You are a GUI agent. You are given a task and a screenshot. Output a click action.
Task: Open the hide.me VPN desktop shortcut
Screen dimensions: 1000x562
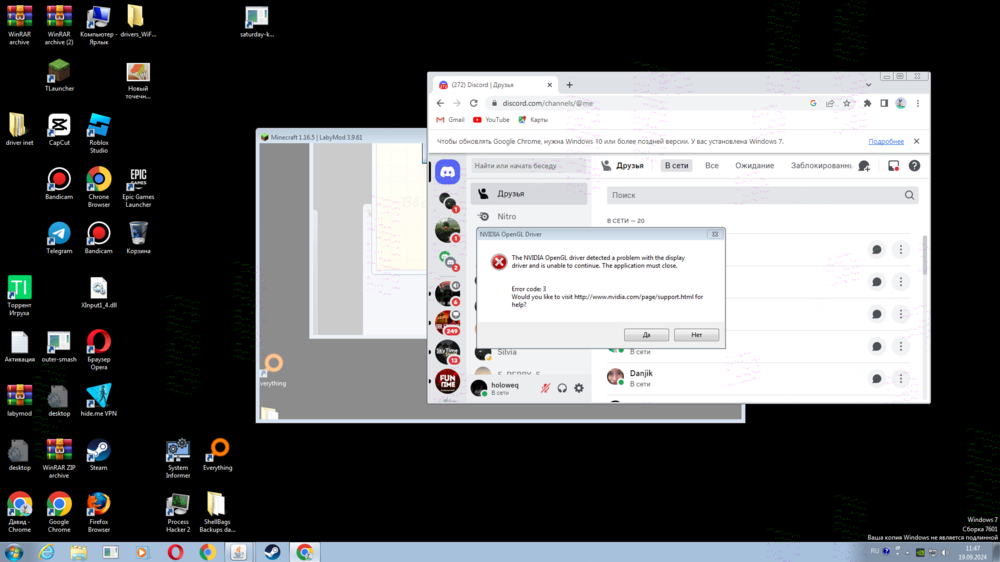99,401
